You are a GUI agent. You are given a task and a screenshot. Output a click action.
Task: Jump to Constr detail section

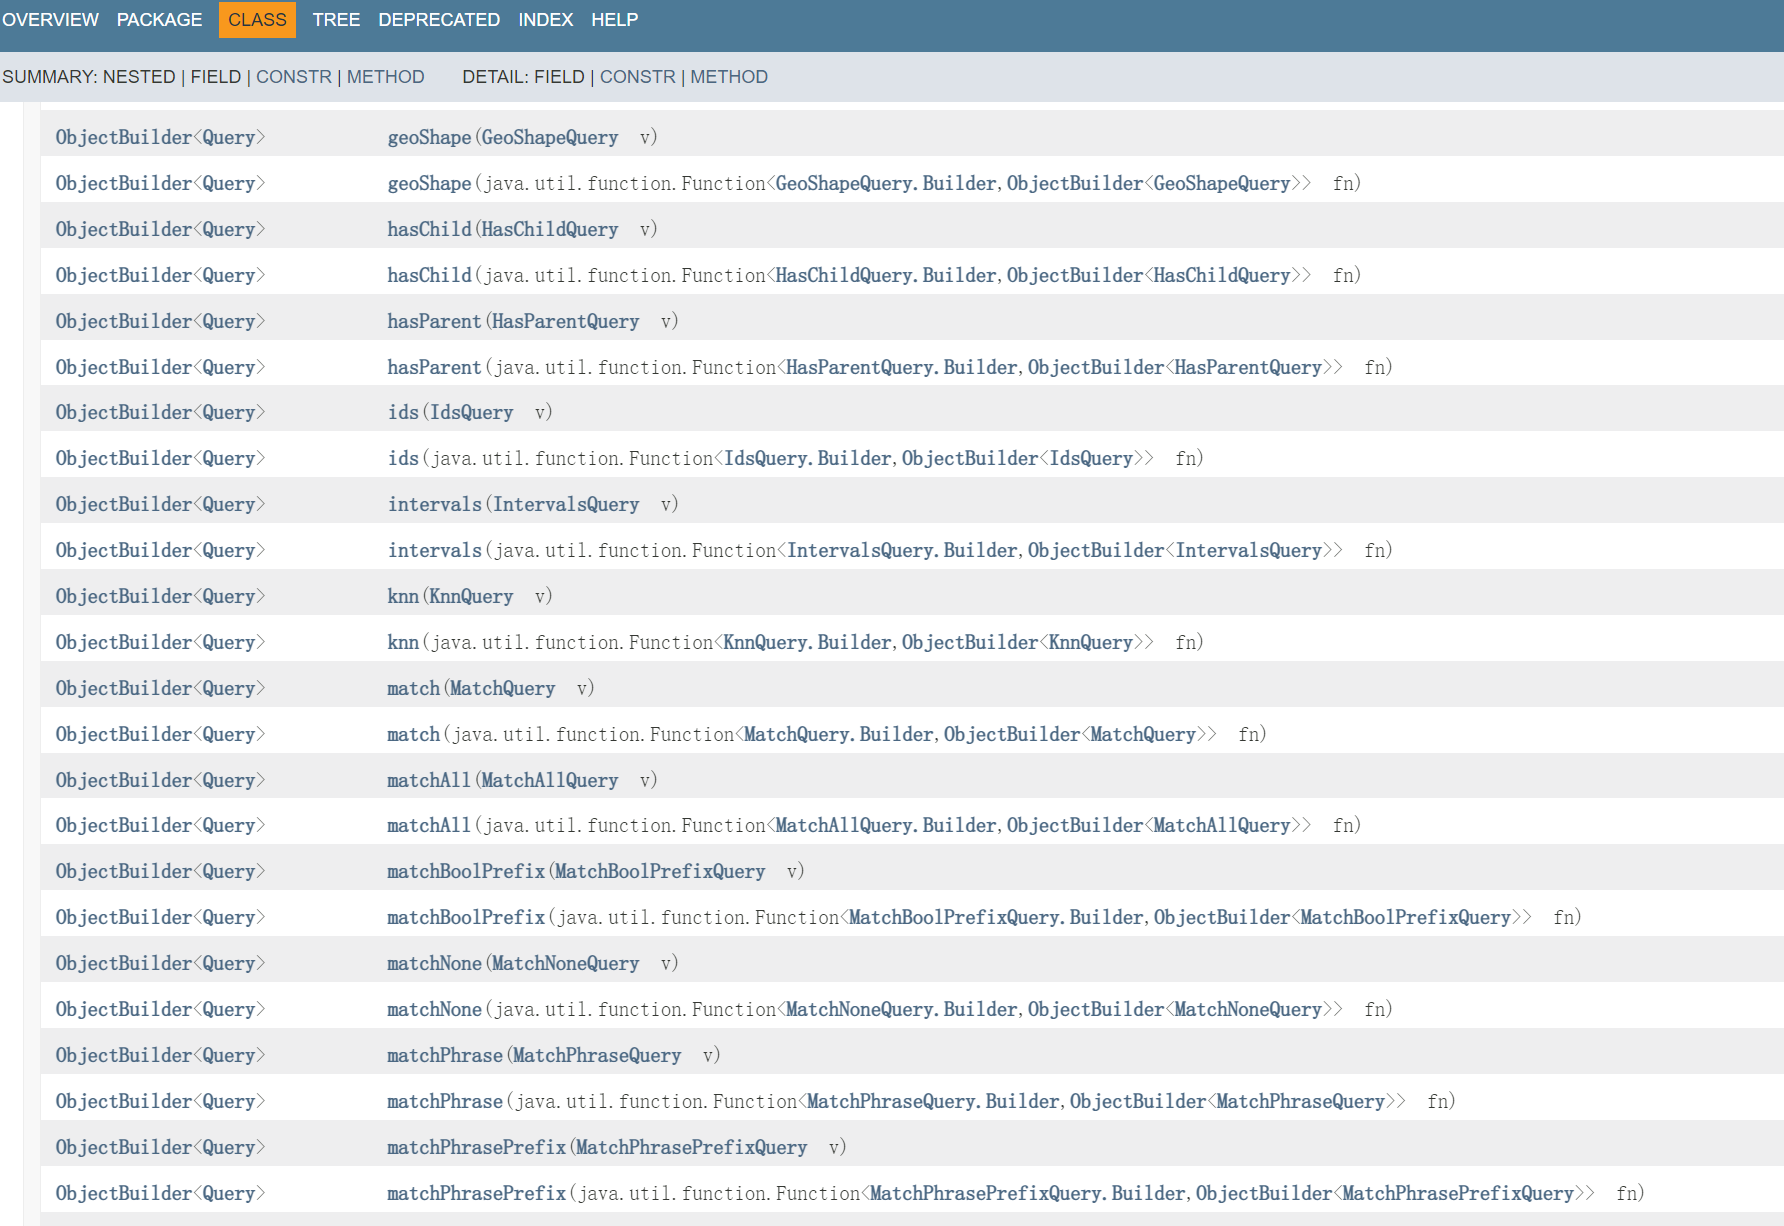coord(637,77)
